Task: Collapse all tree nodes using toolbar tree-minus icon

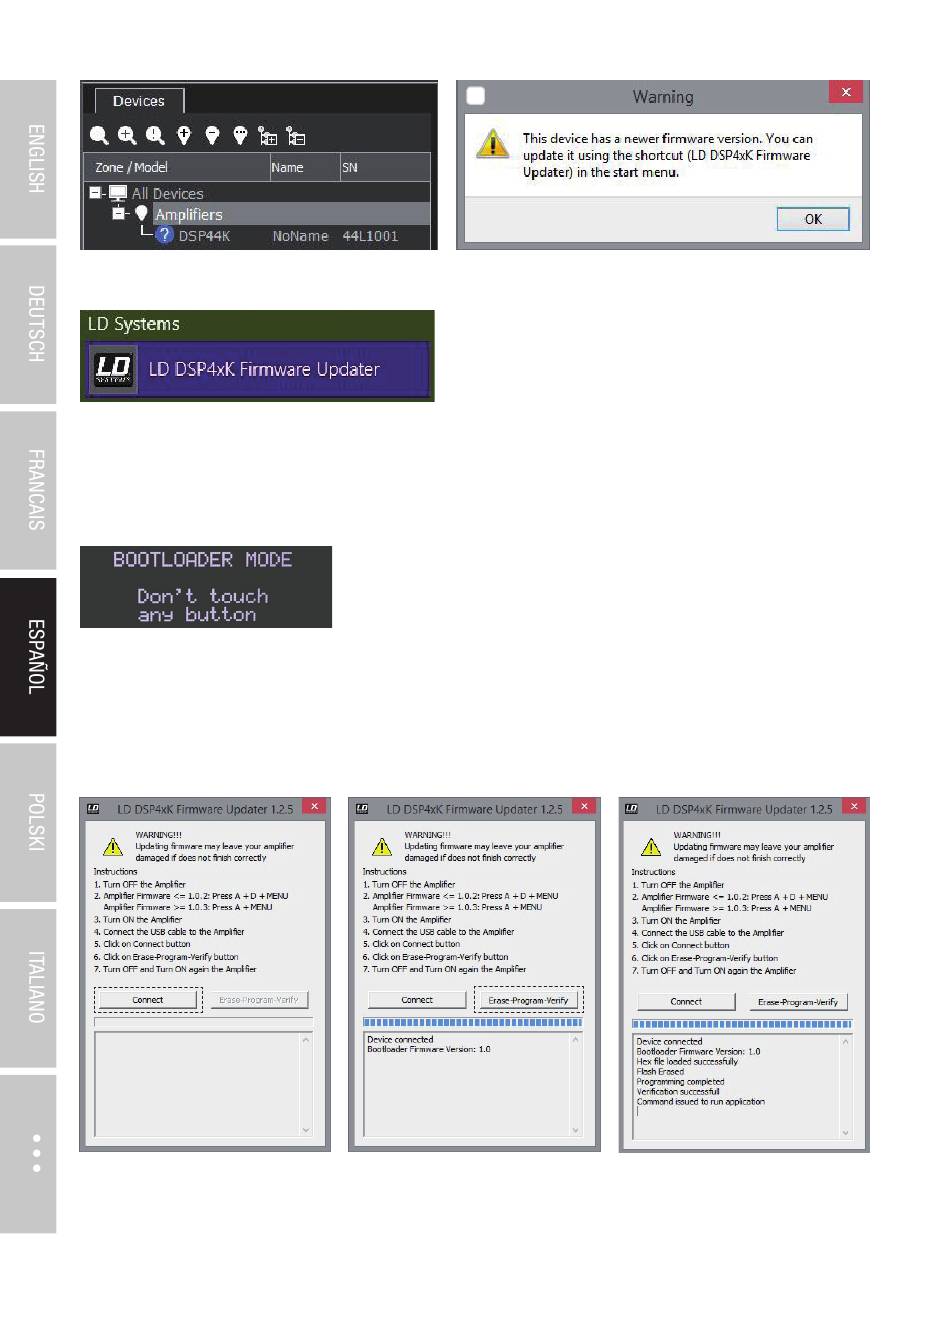Action: coord(295,136)
